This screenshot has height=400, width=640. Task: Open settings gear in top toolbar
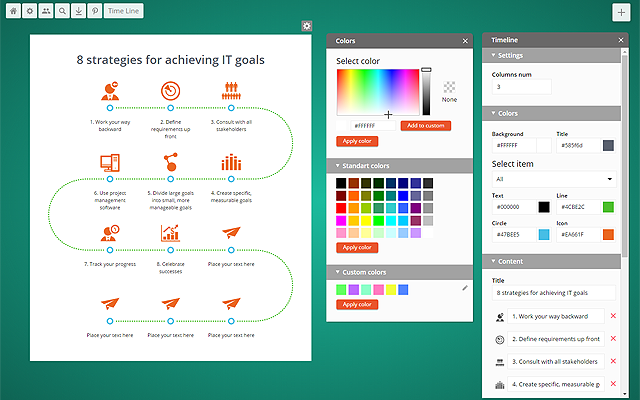29,11
